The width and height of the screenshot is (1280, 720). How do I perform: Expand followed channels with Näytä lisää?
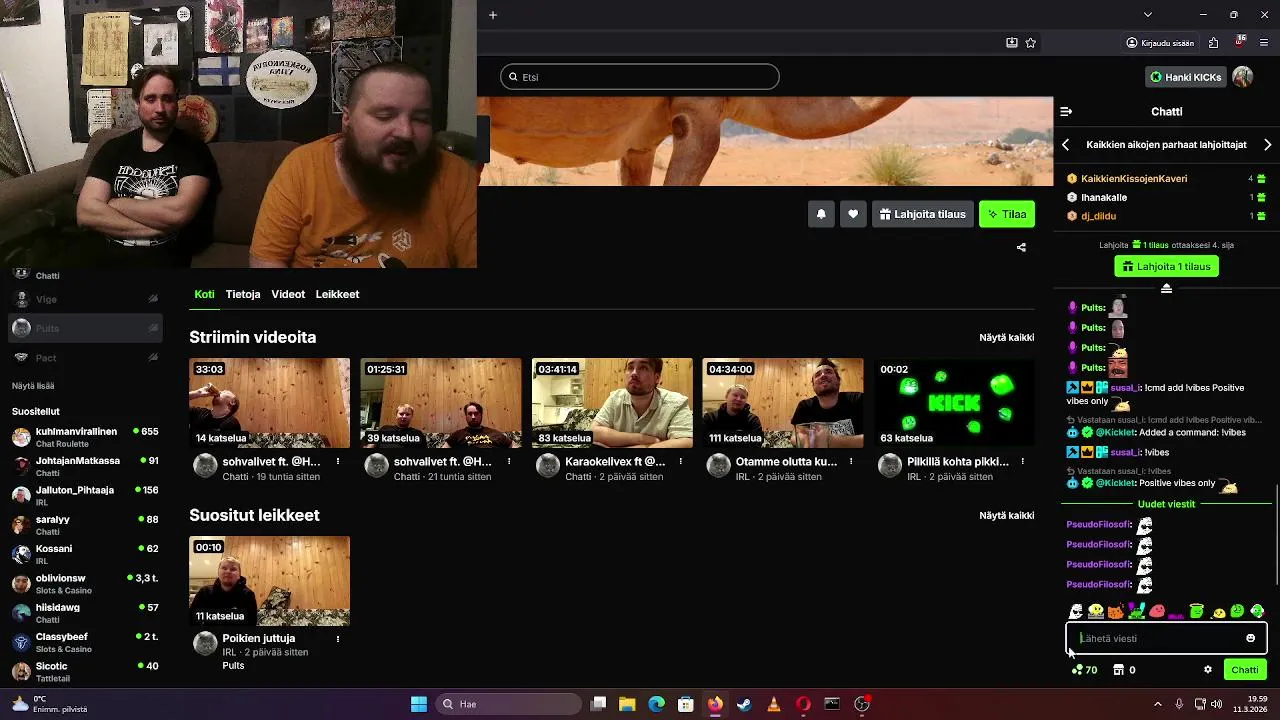33,386
